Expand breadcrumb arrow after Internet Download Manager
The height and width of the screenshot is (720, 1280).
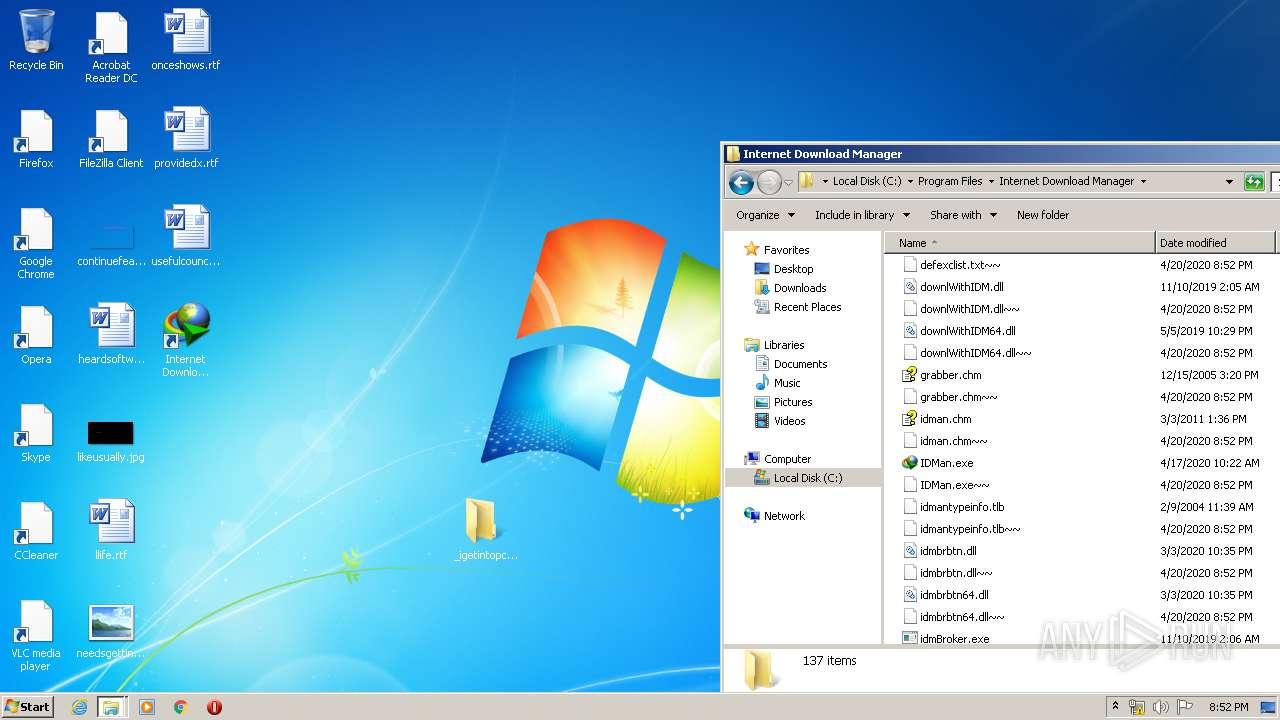point(1143,182)
